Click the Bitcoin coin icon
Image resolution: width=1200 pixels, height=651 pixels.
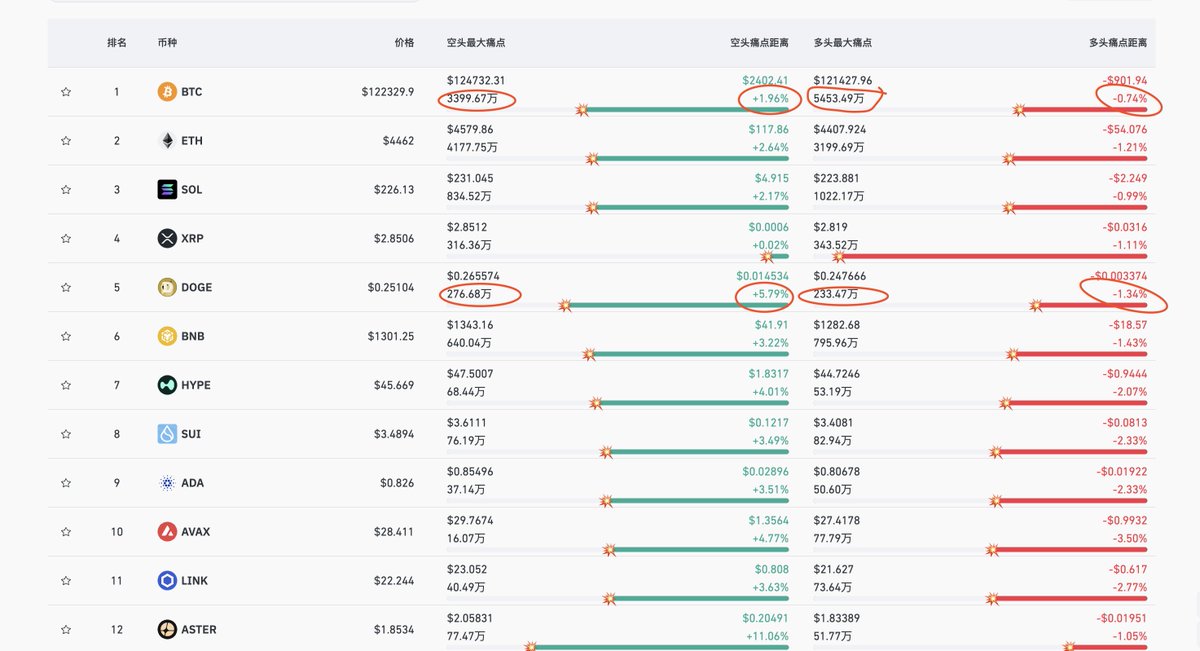click(x=167, y=92)
